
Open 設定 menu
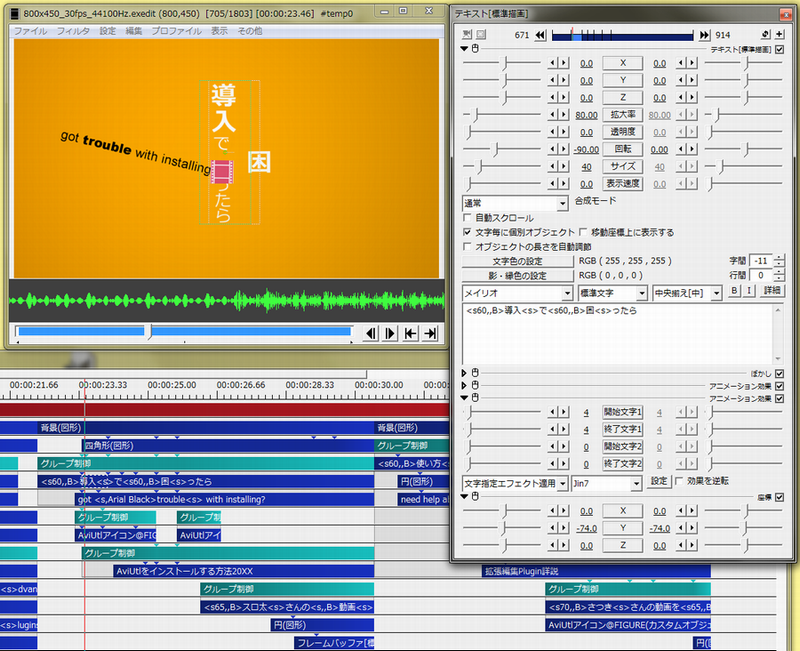pyautogui.click(x=108, y=31)
